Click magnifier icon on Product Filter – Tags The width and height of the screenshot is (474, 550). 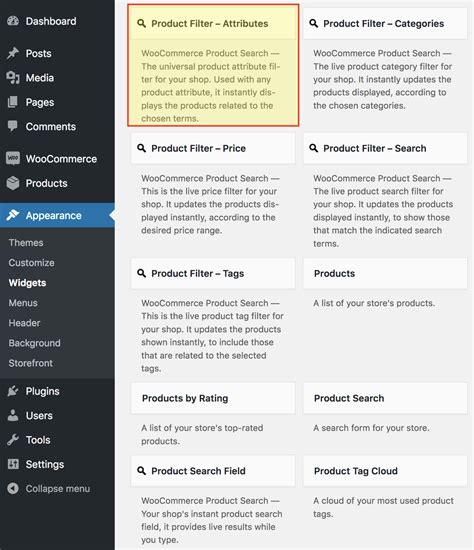(141, 273)
